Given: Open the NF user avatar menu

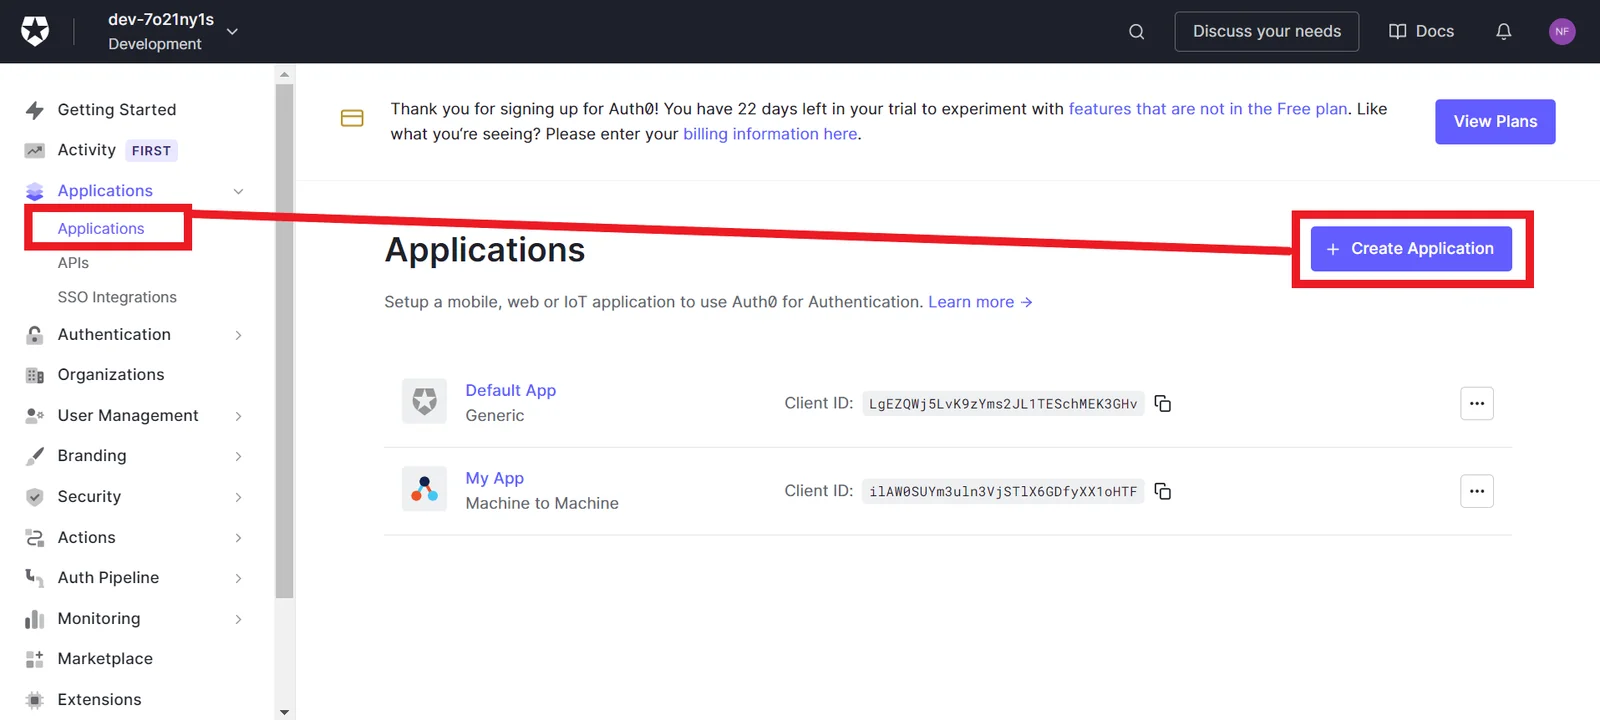Looking at the screenshot, I should pos(1562,32).
